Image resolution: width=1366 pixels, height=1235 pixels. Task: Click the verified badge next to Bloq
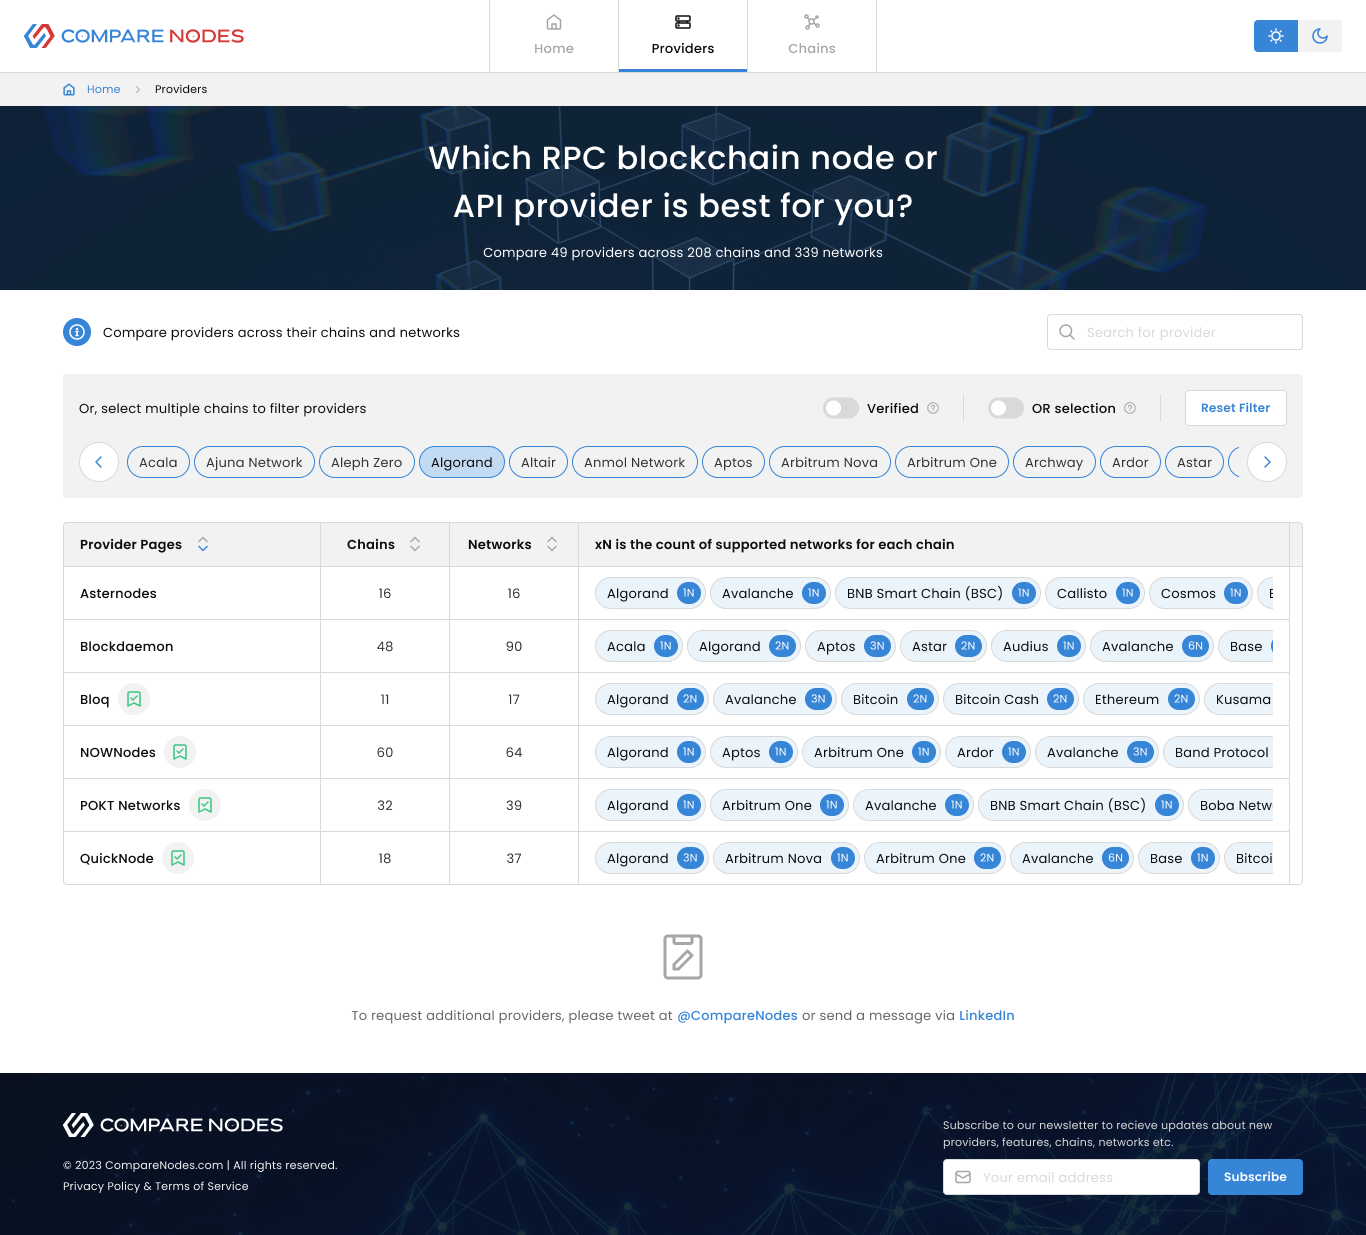(134, 699)
